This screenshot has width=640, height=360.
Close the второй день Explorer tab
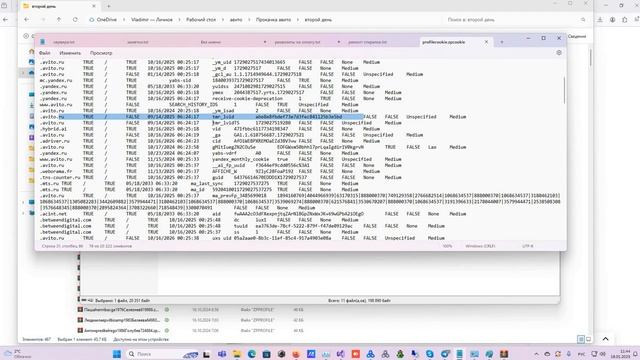point(94,6)
